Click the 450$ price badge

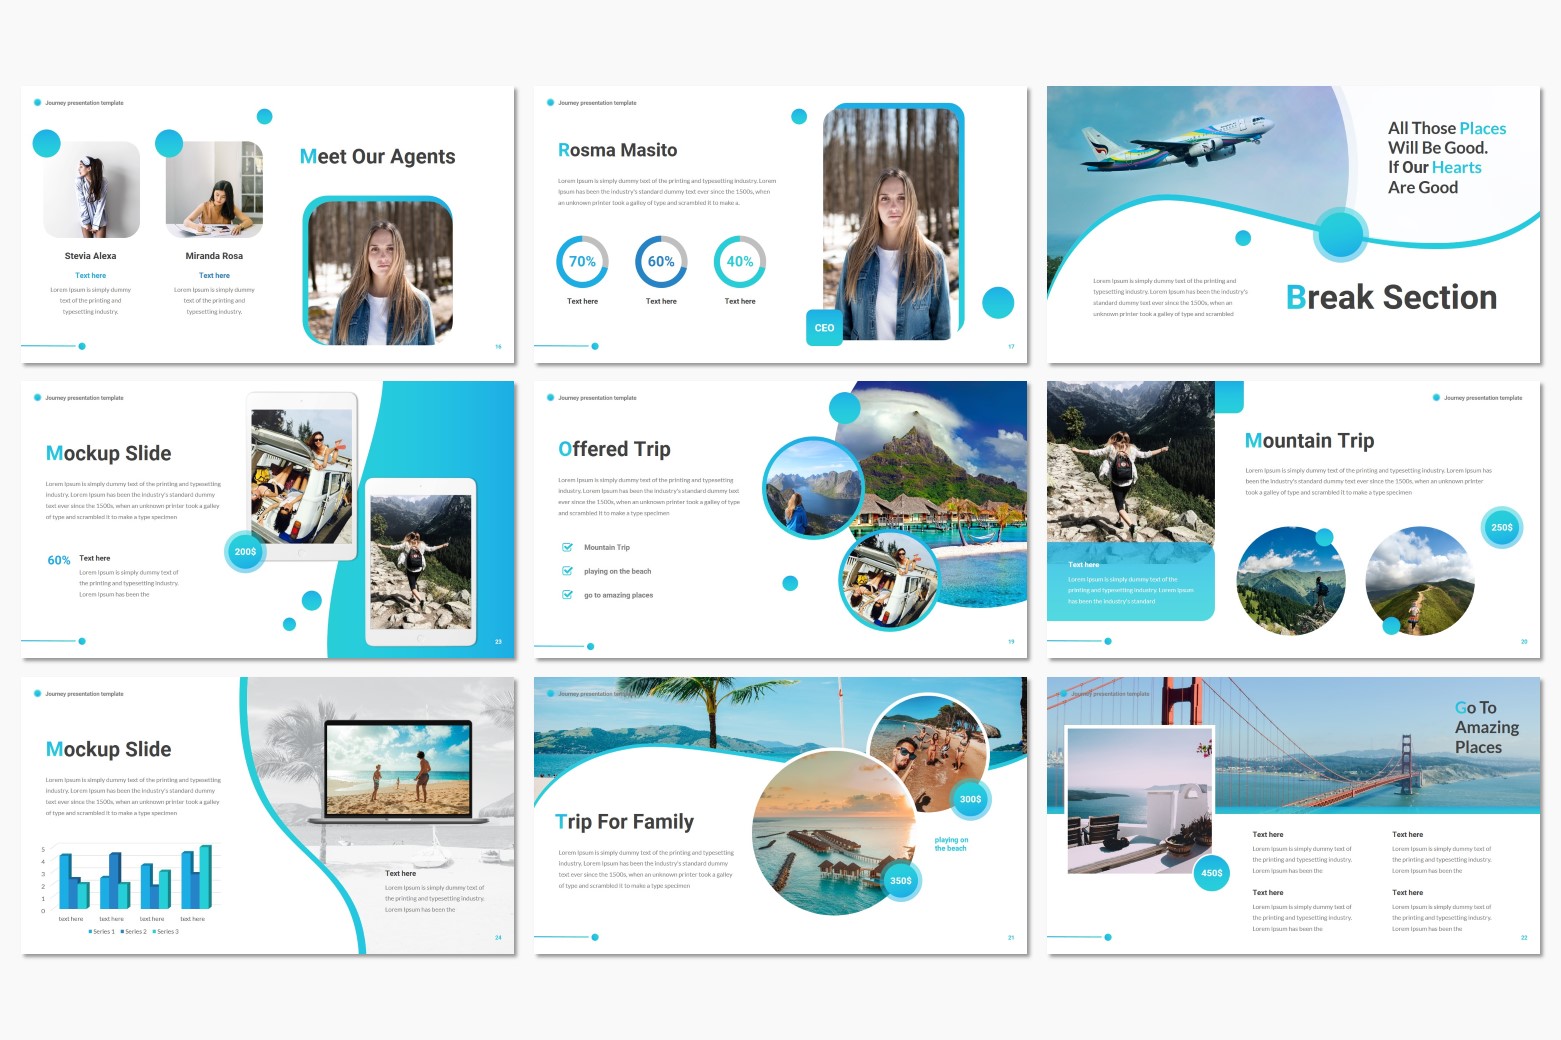tap(1211, 873)
